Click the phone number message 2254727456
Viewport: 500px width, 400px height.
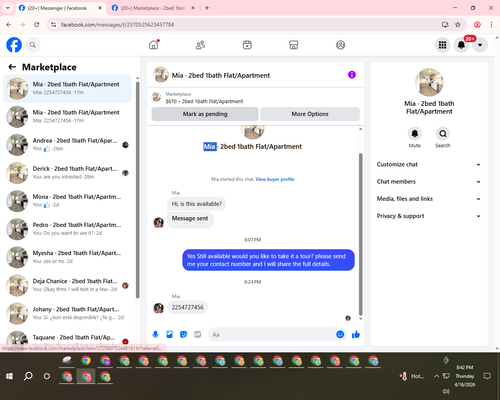(x=187, y=307)
